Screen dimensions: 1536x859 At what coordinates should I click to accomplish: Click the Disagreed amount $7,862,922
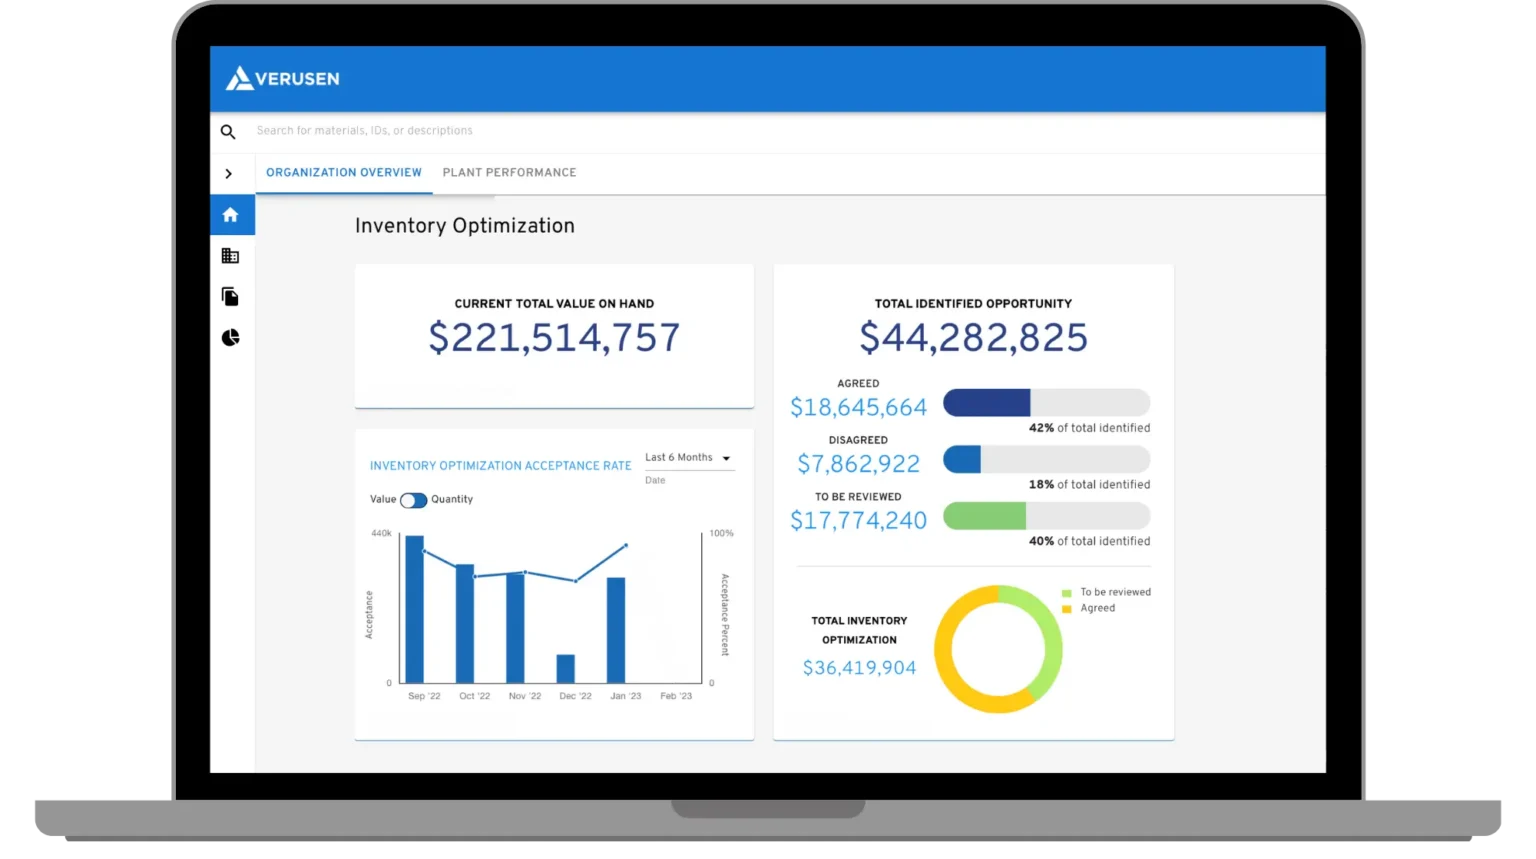(x=858, y=464)
